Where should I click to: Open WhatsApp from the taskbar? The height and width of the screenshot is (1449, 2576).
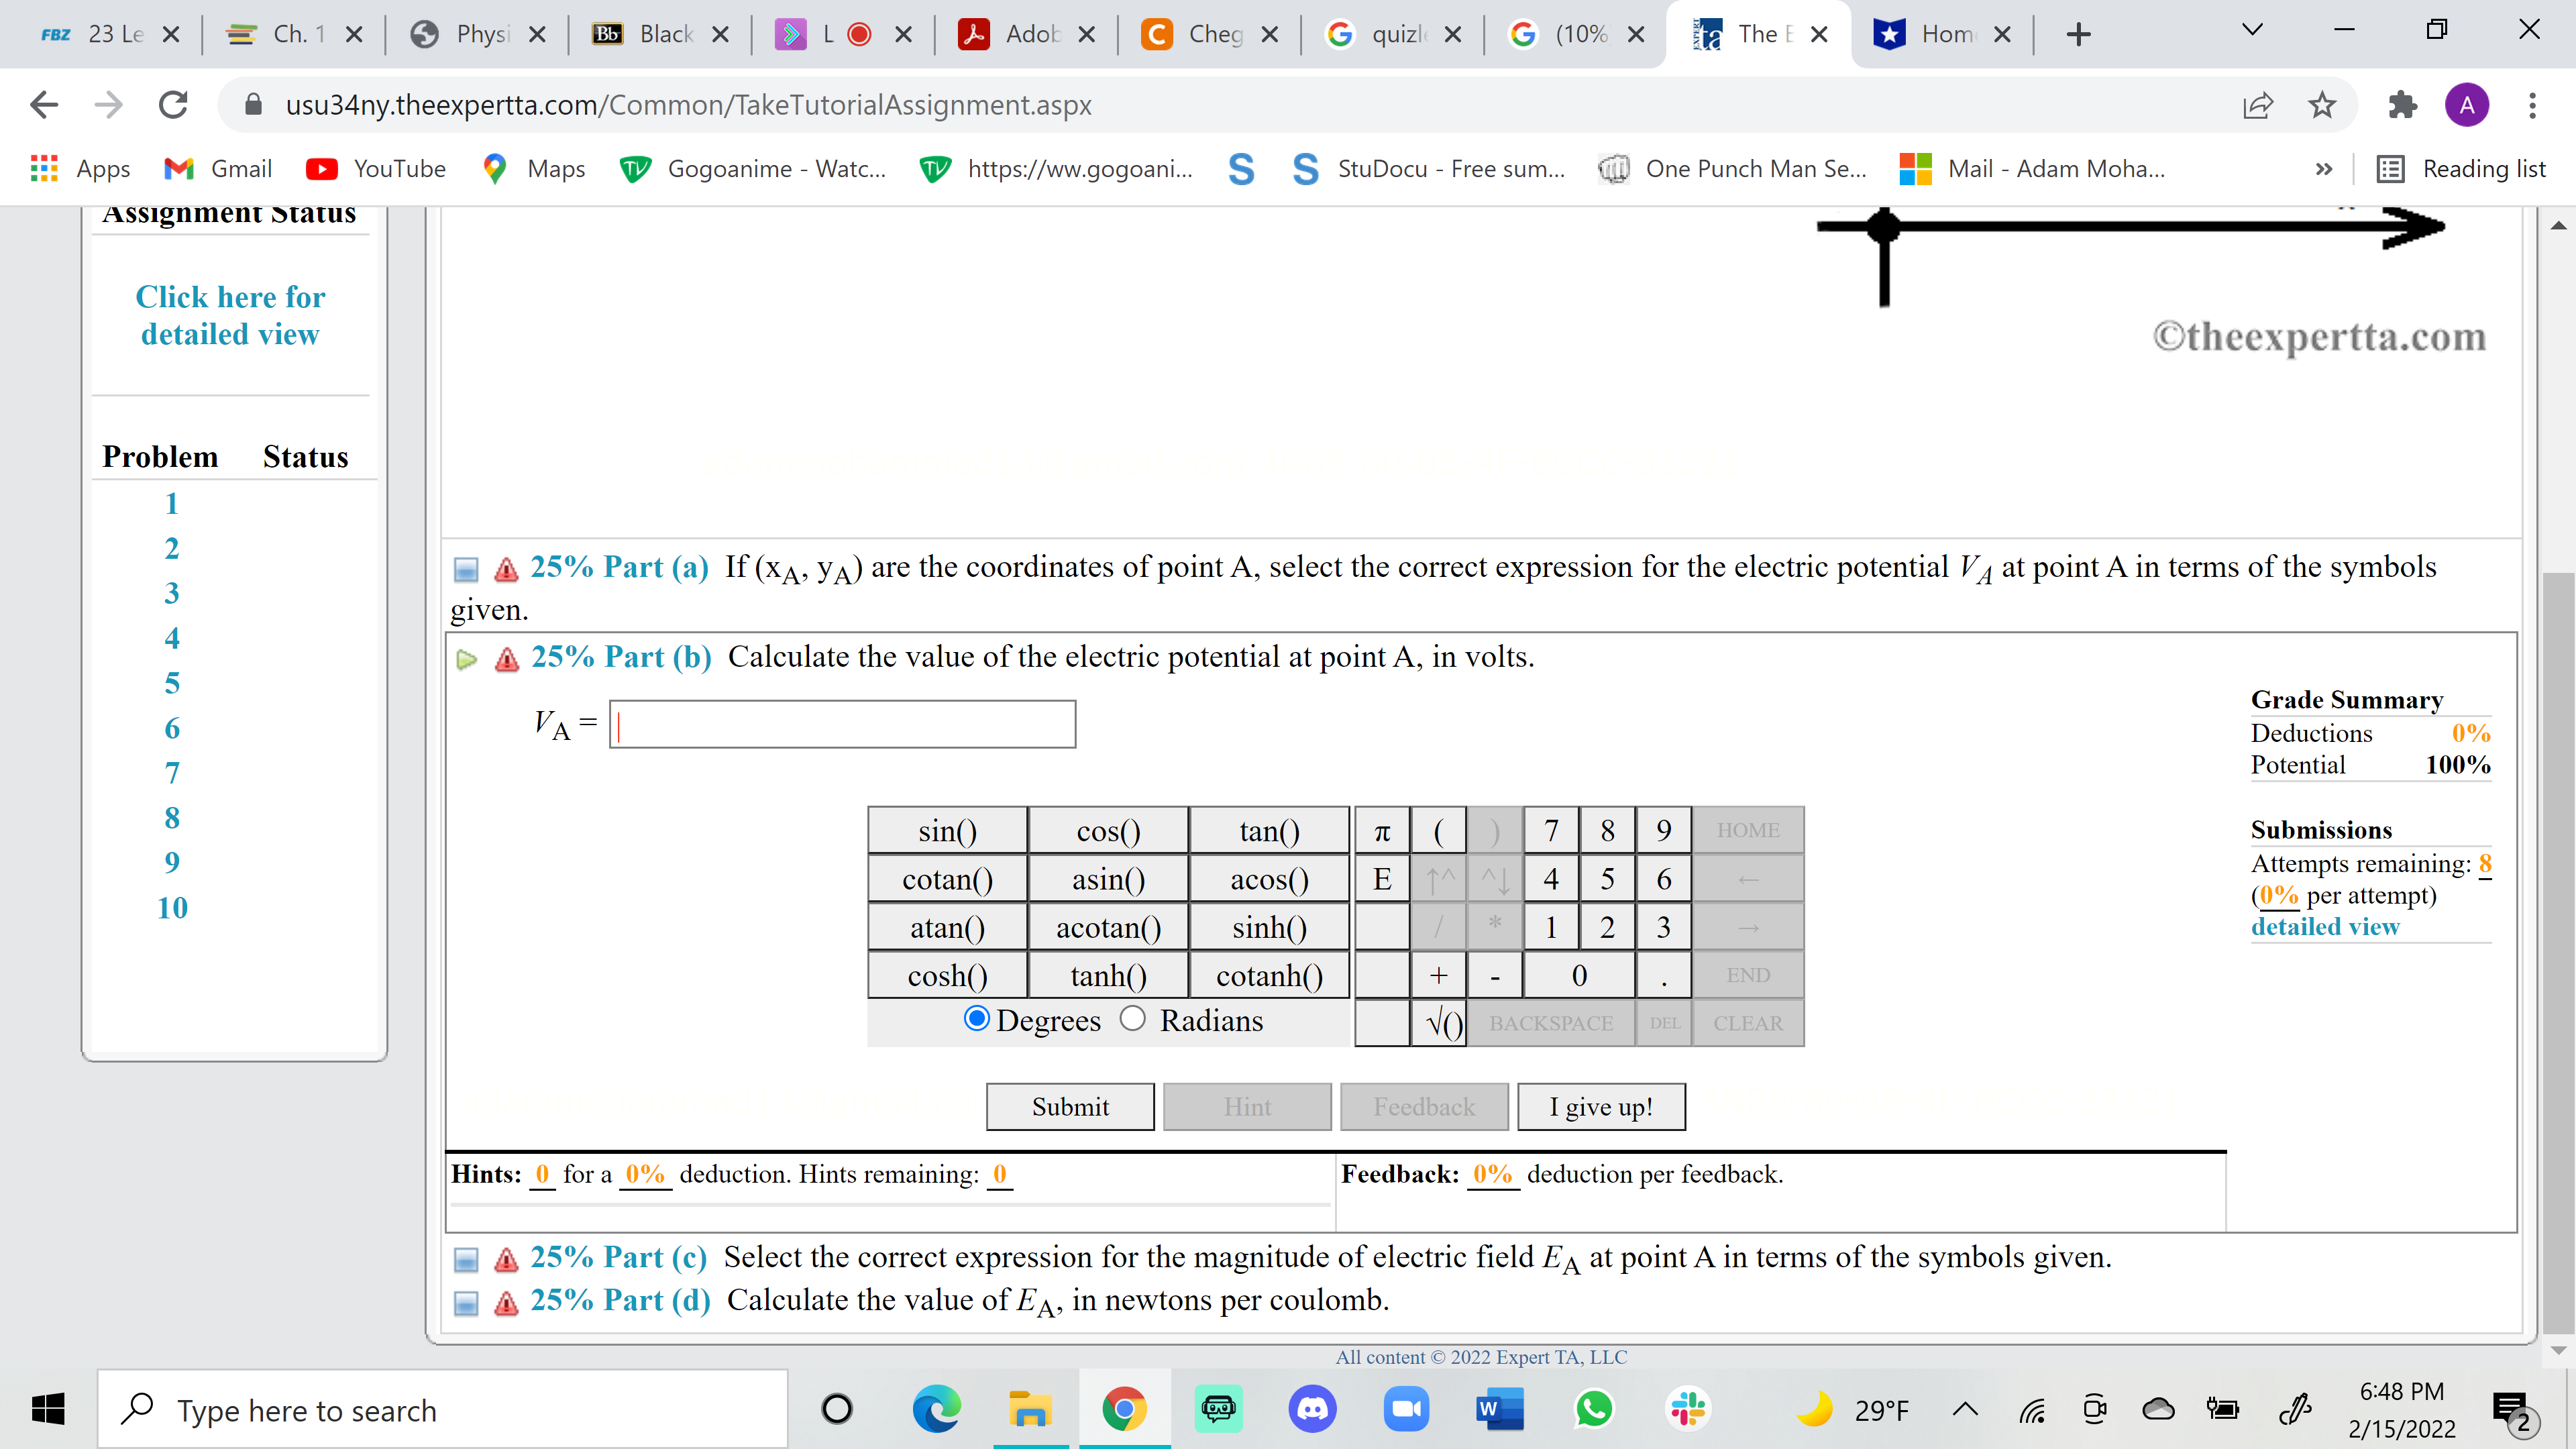pyautogui.click(x=1594, y=1409)
